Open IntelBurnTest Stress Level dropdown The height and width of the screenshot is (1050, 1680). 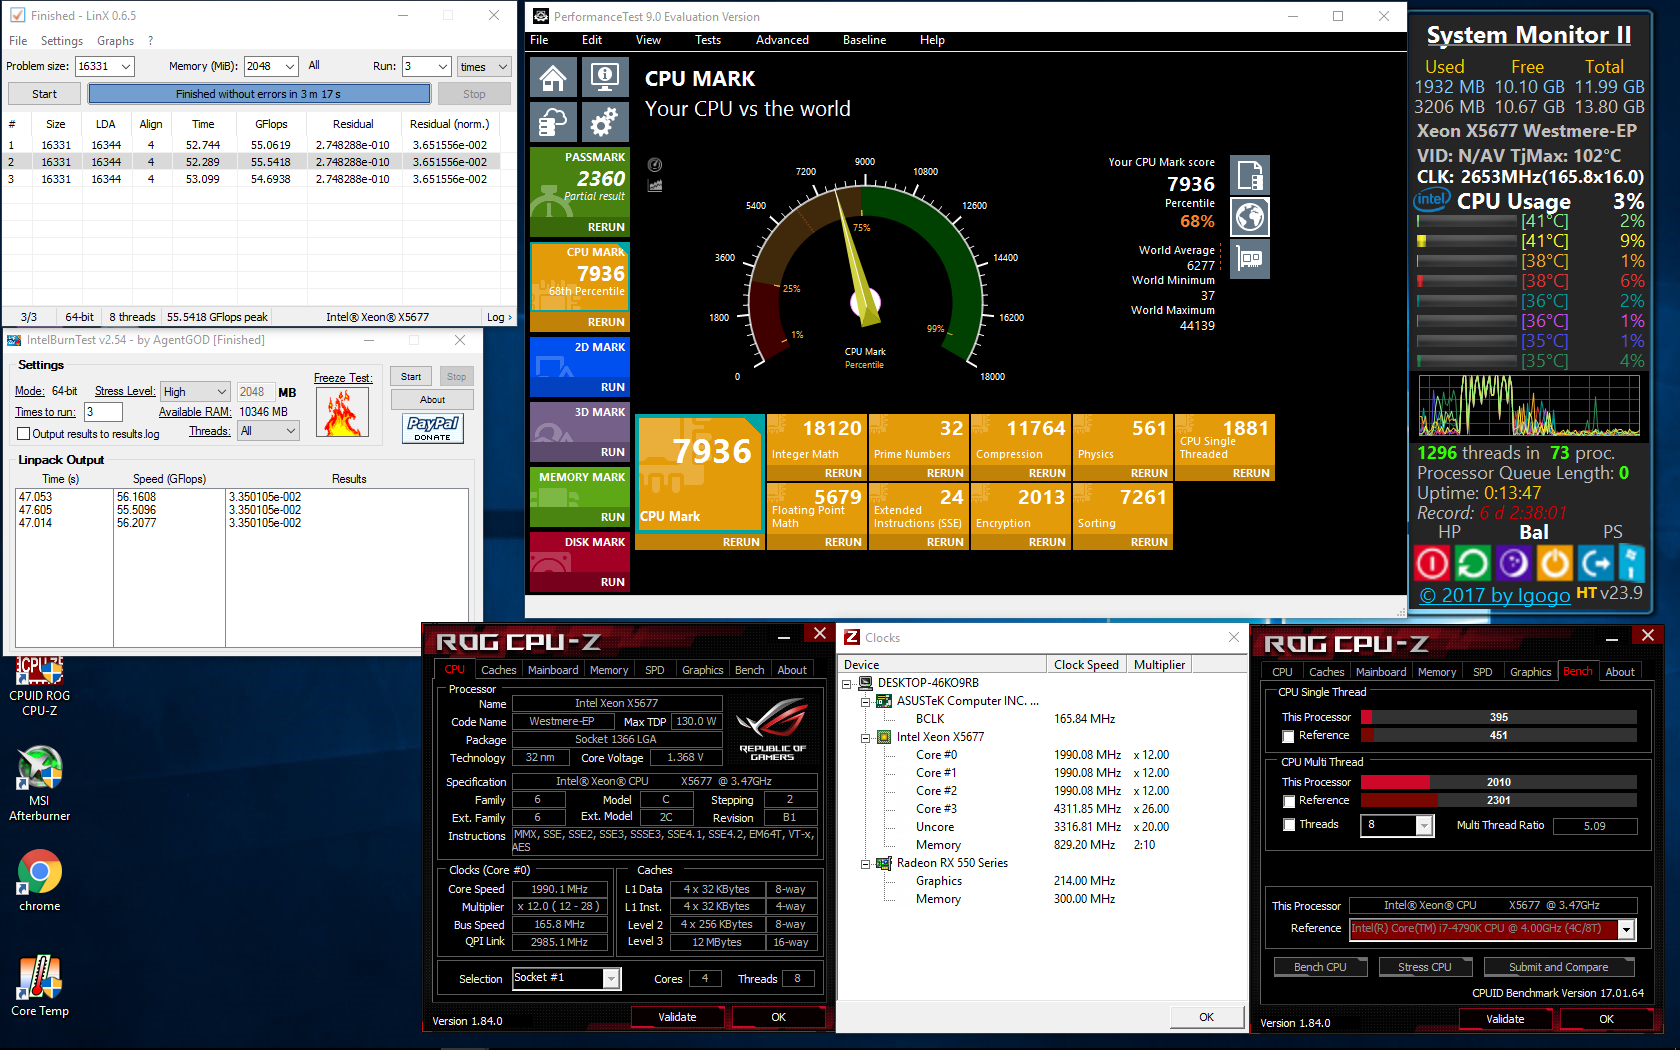pyautogui.click(x=195, y=392)
